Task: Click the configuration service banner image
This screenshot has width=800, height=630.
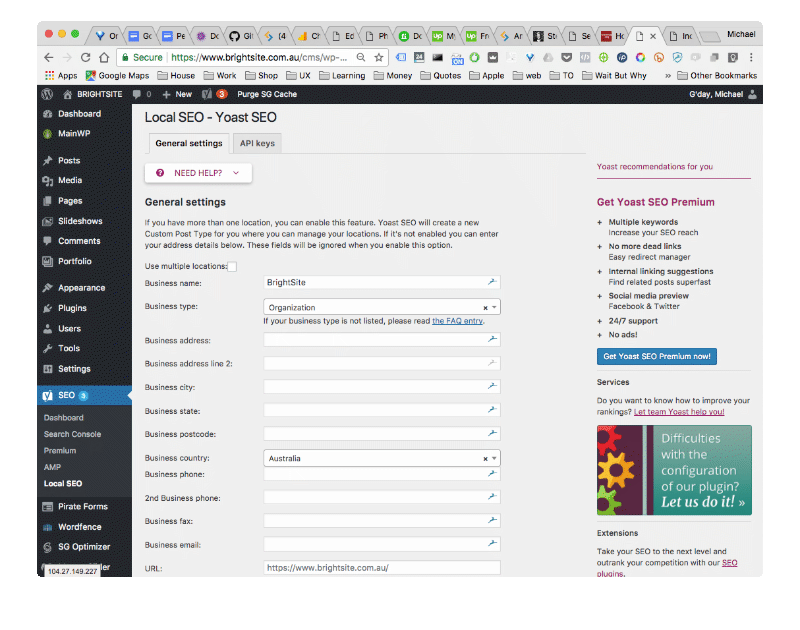Action: click(674, 470)
